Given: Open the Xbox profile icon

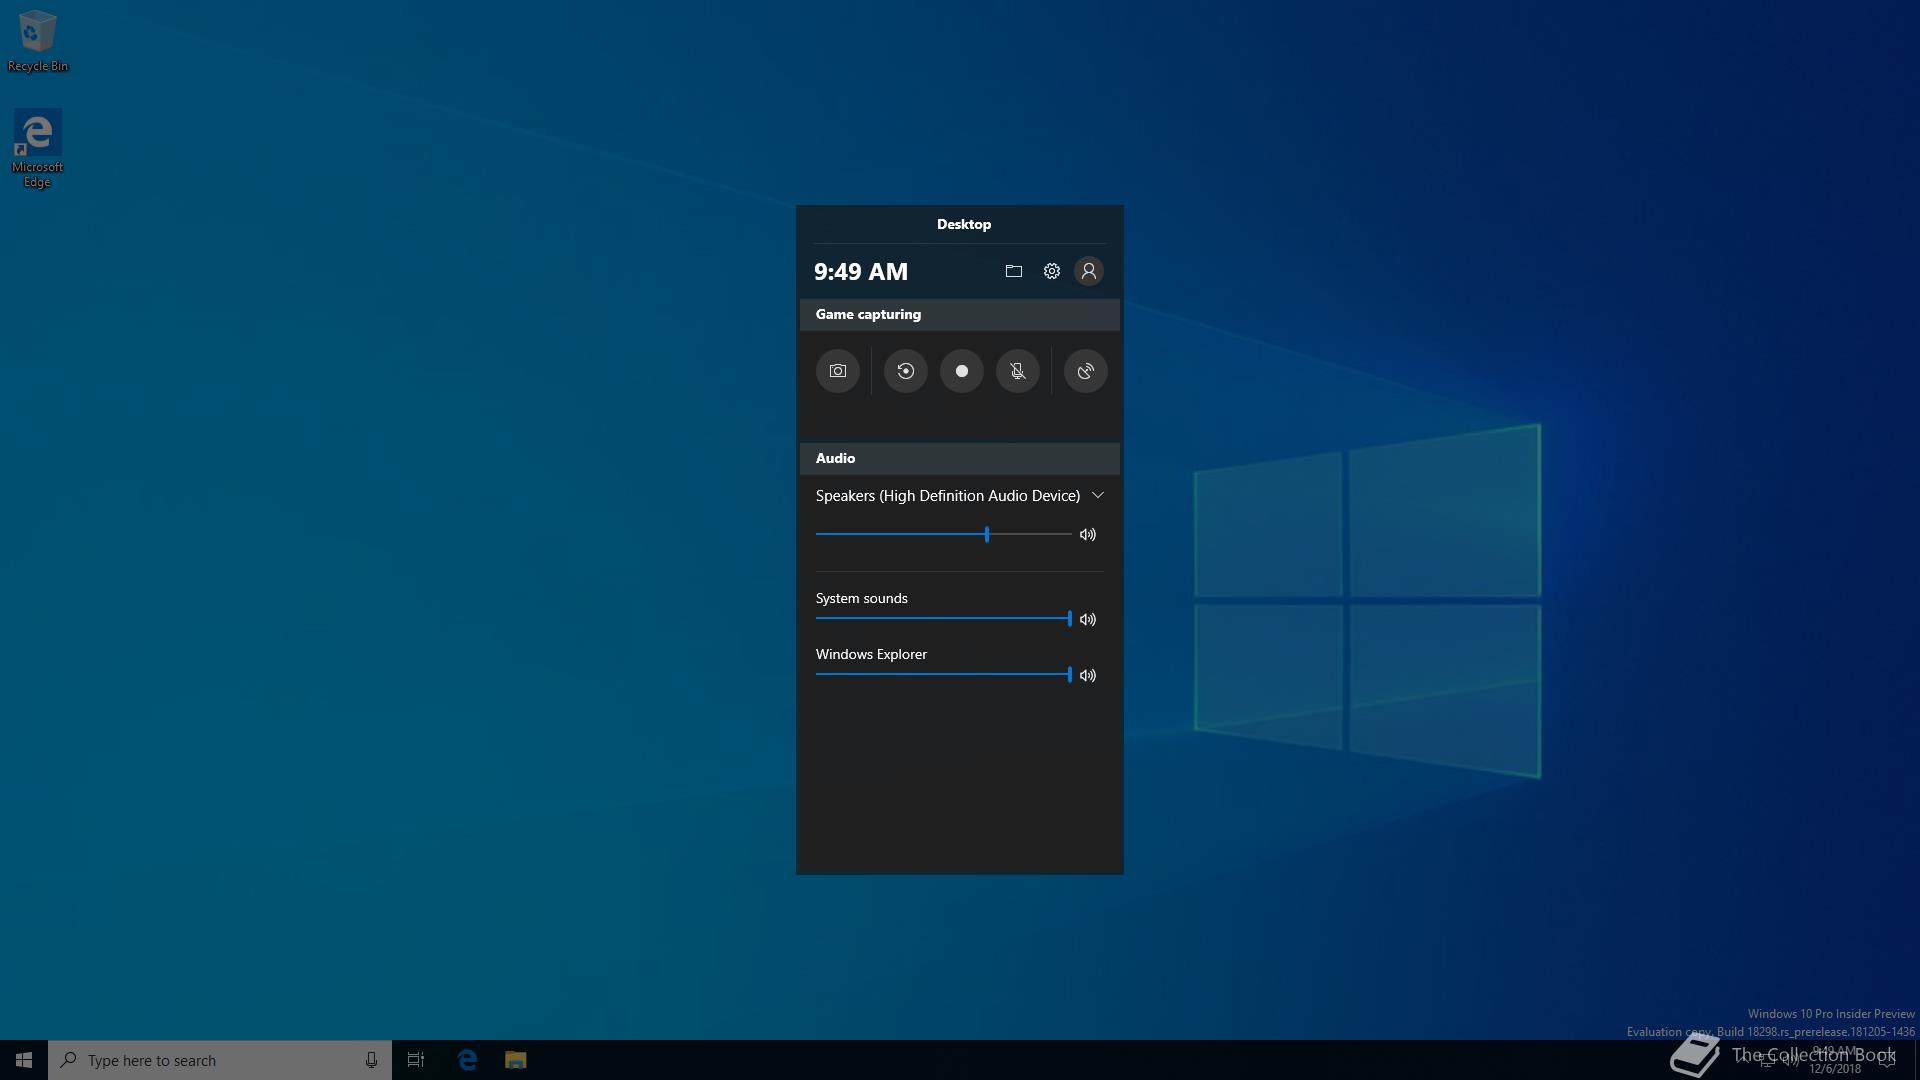Looking at the screenshot, I should (1088, 271).
